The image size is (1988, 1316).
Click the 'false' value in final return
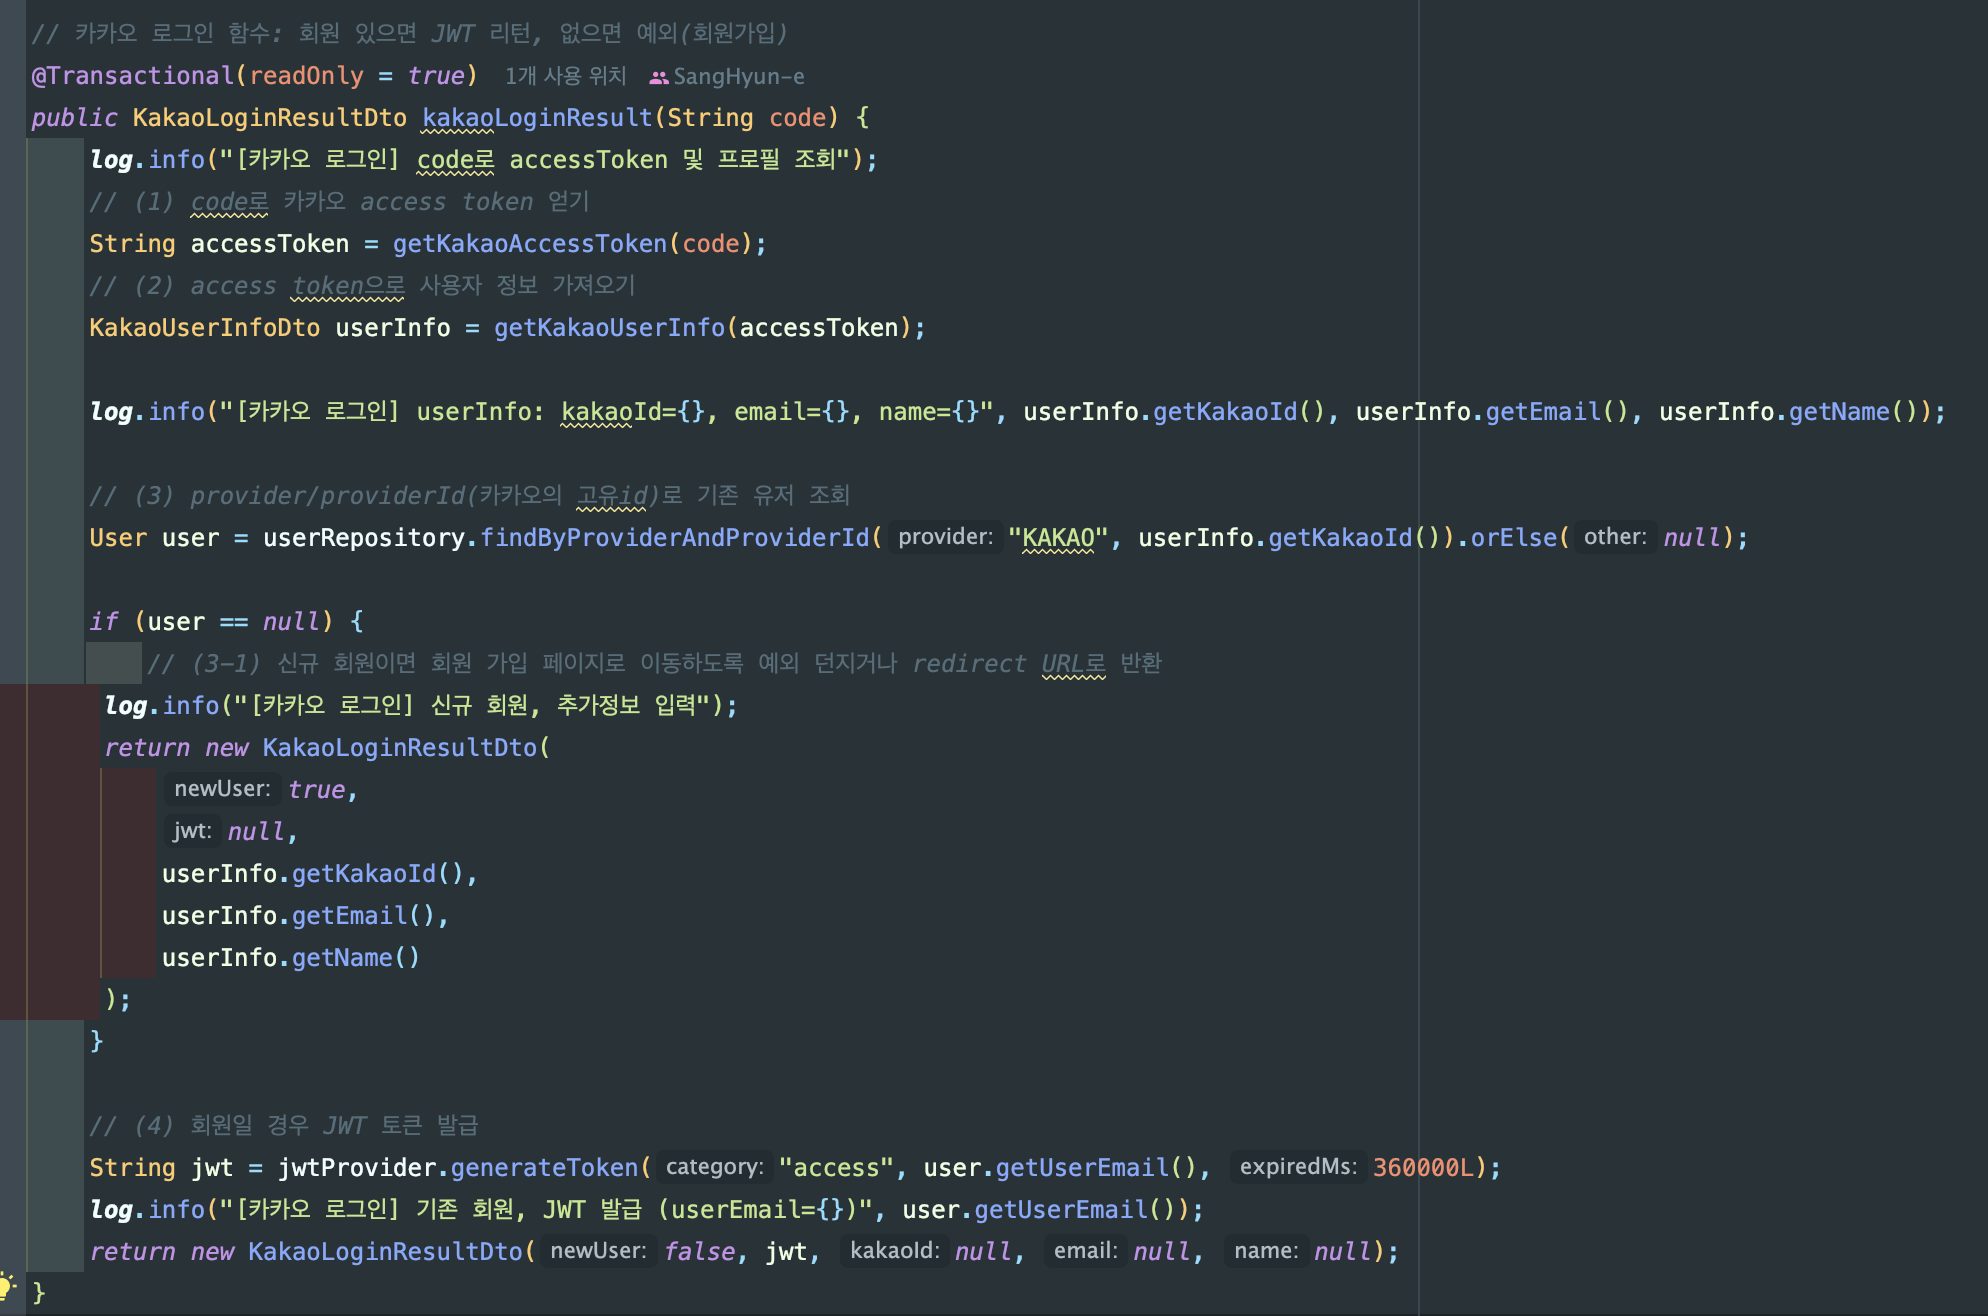pos(699,1252)
